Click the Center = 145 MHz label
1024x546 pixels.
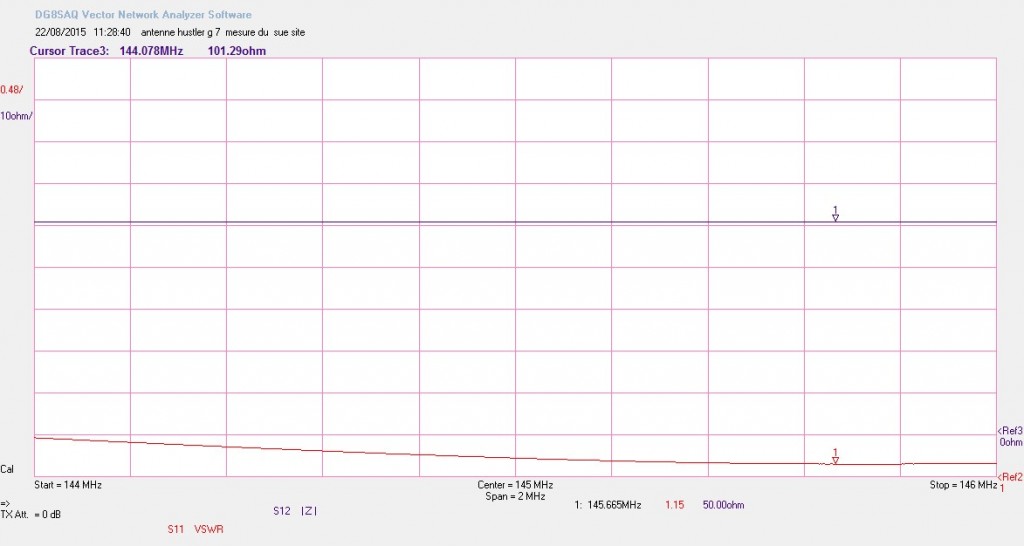click(x=515, y=485)
